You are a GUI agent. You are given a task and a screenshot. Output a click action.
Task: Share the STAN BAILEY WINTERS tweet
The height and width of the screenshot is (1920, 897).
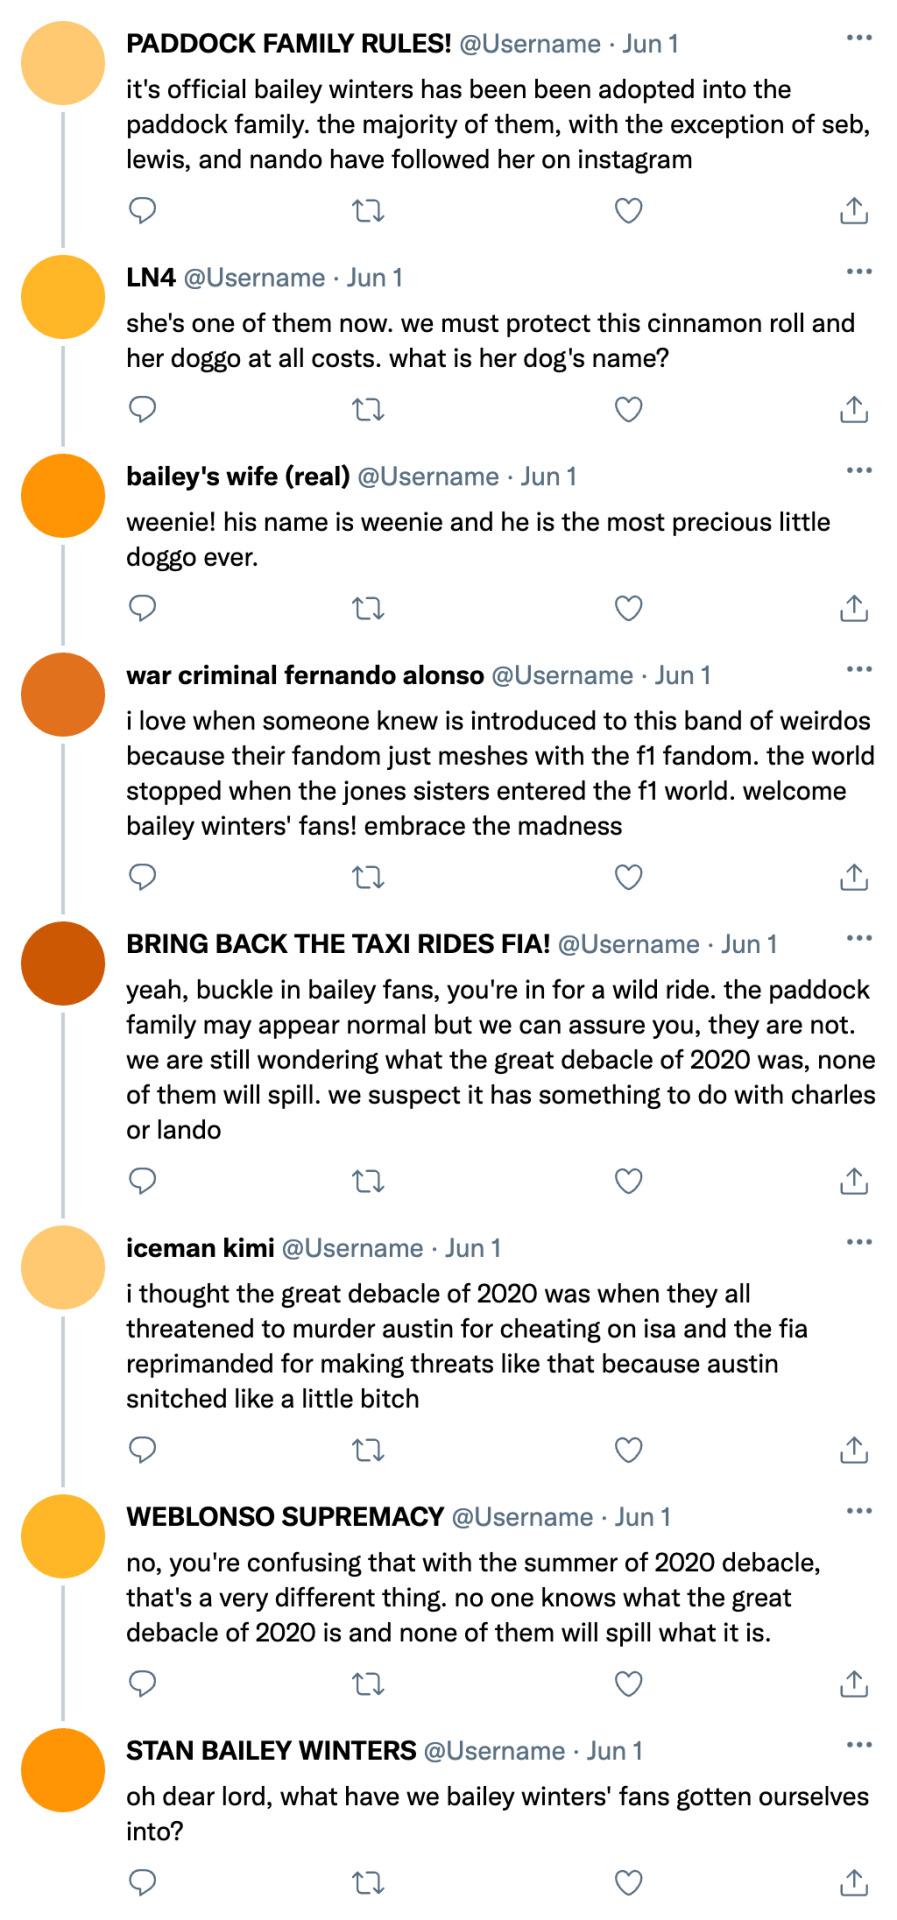point(854,1883)
